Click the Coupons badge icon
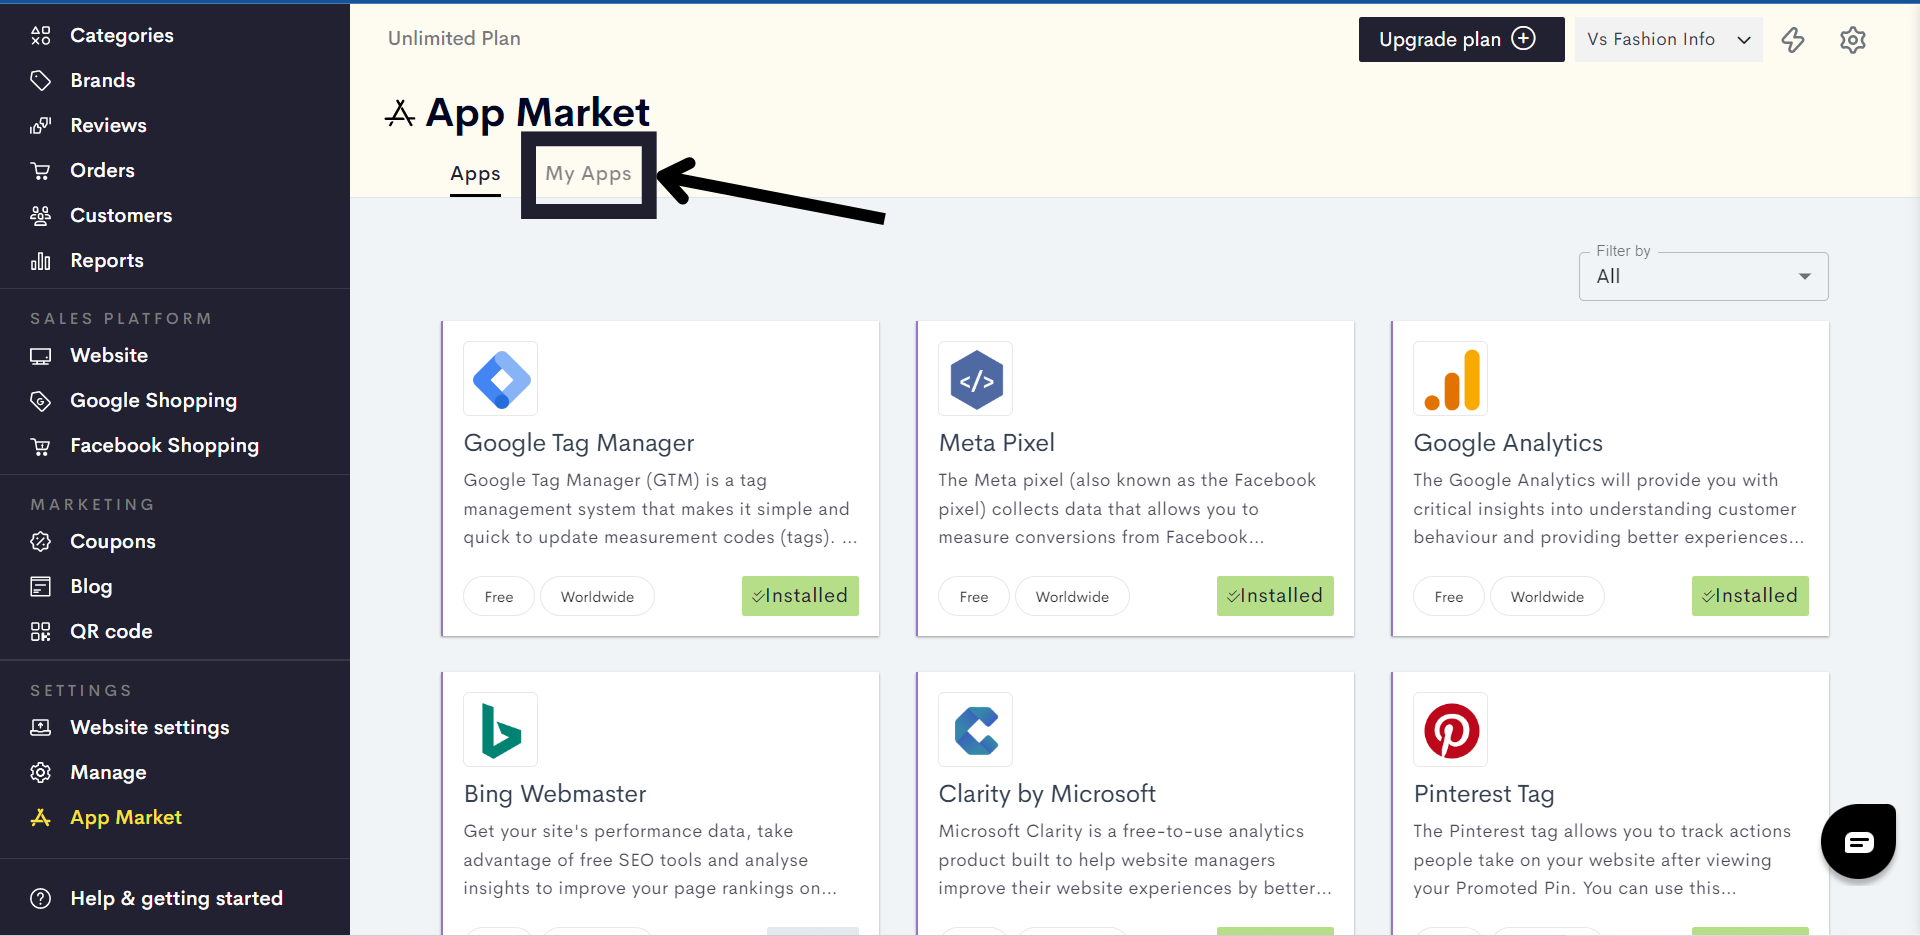1920x936 pixels. (x=40, y=542)
